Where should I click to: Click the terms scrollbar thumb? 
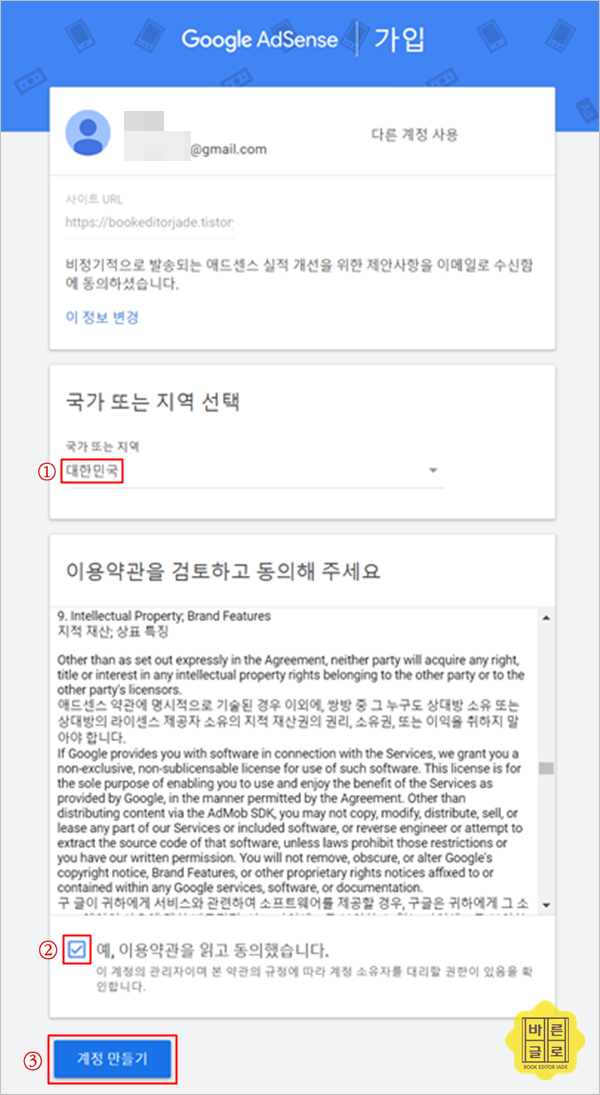546,768
